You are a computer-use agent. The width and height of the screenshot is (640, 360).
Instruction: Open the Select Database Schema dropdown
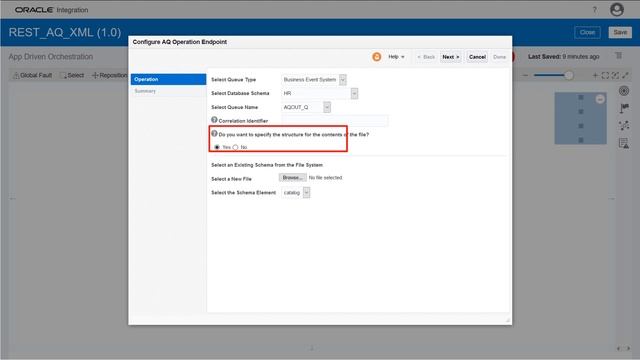click(x=354, y=93)
